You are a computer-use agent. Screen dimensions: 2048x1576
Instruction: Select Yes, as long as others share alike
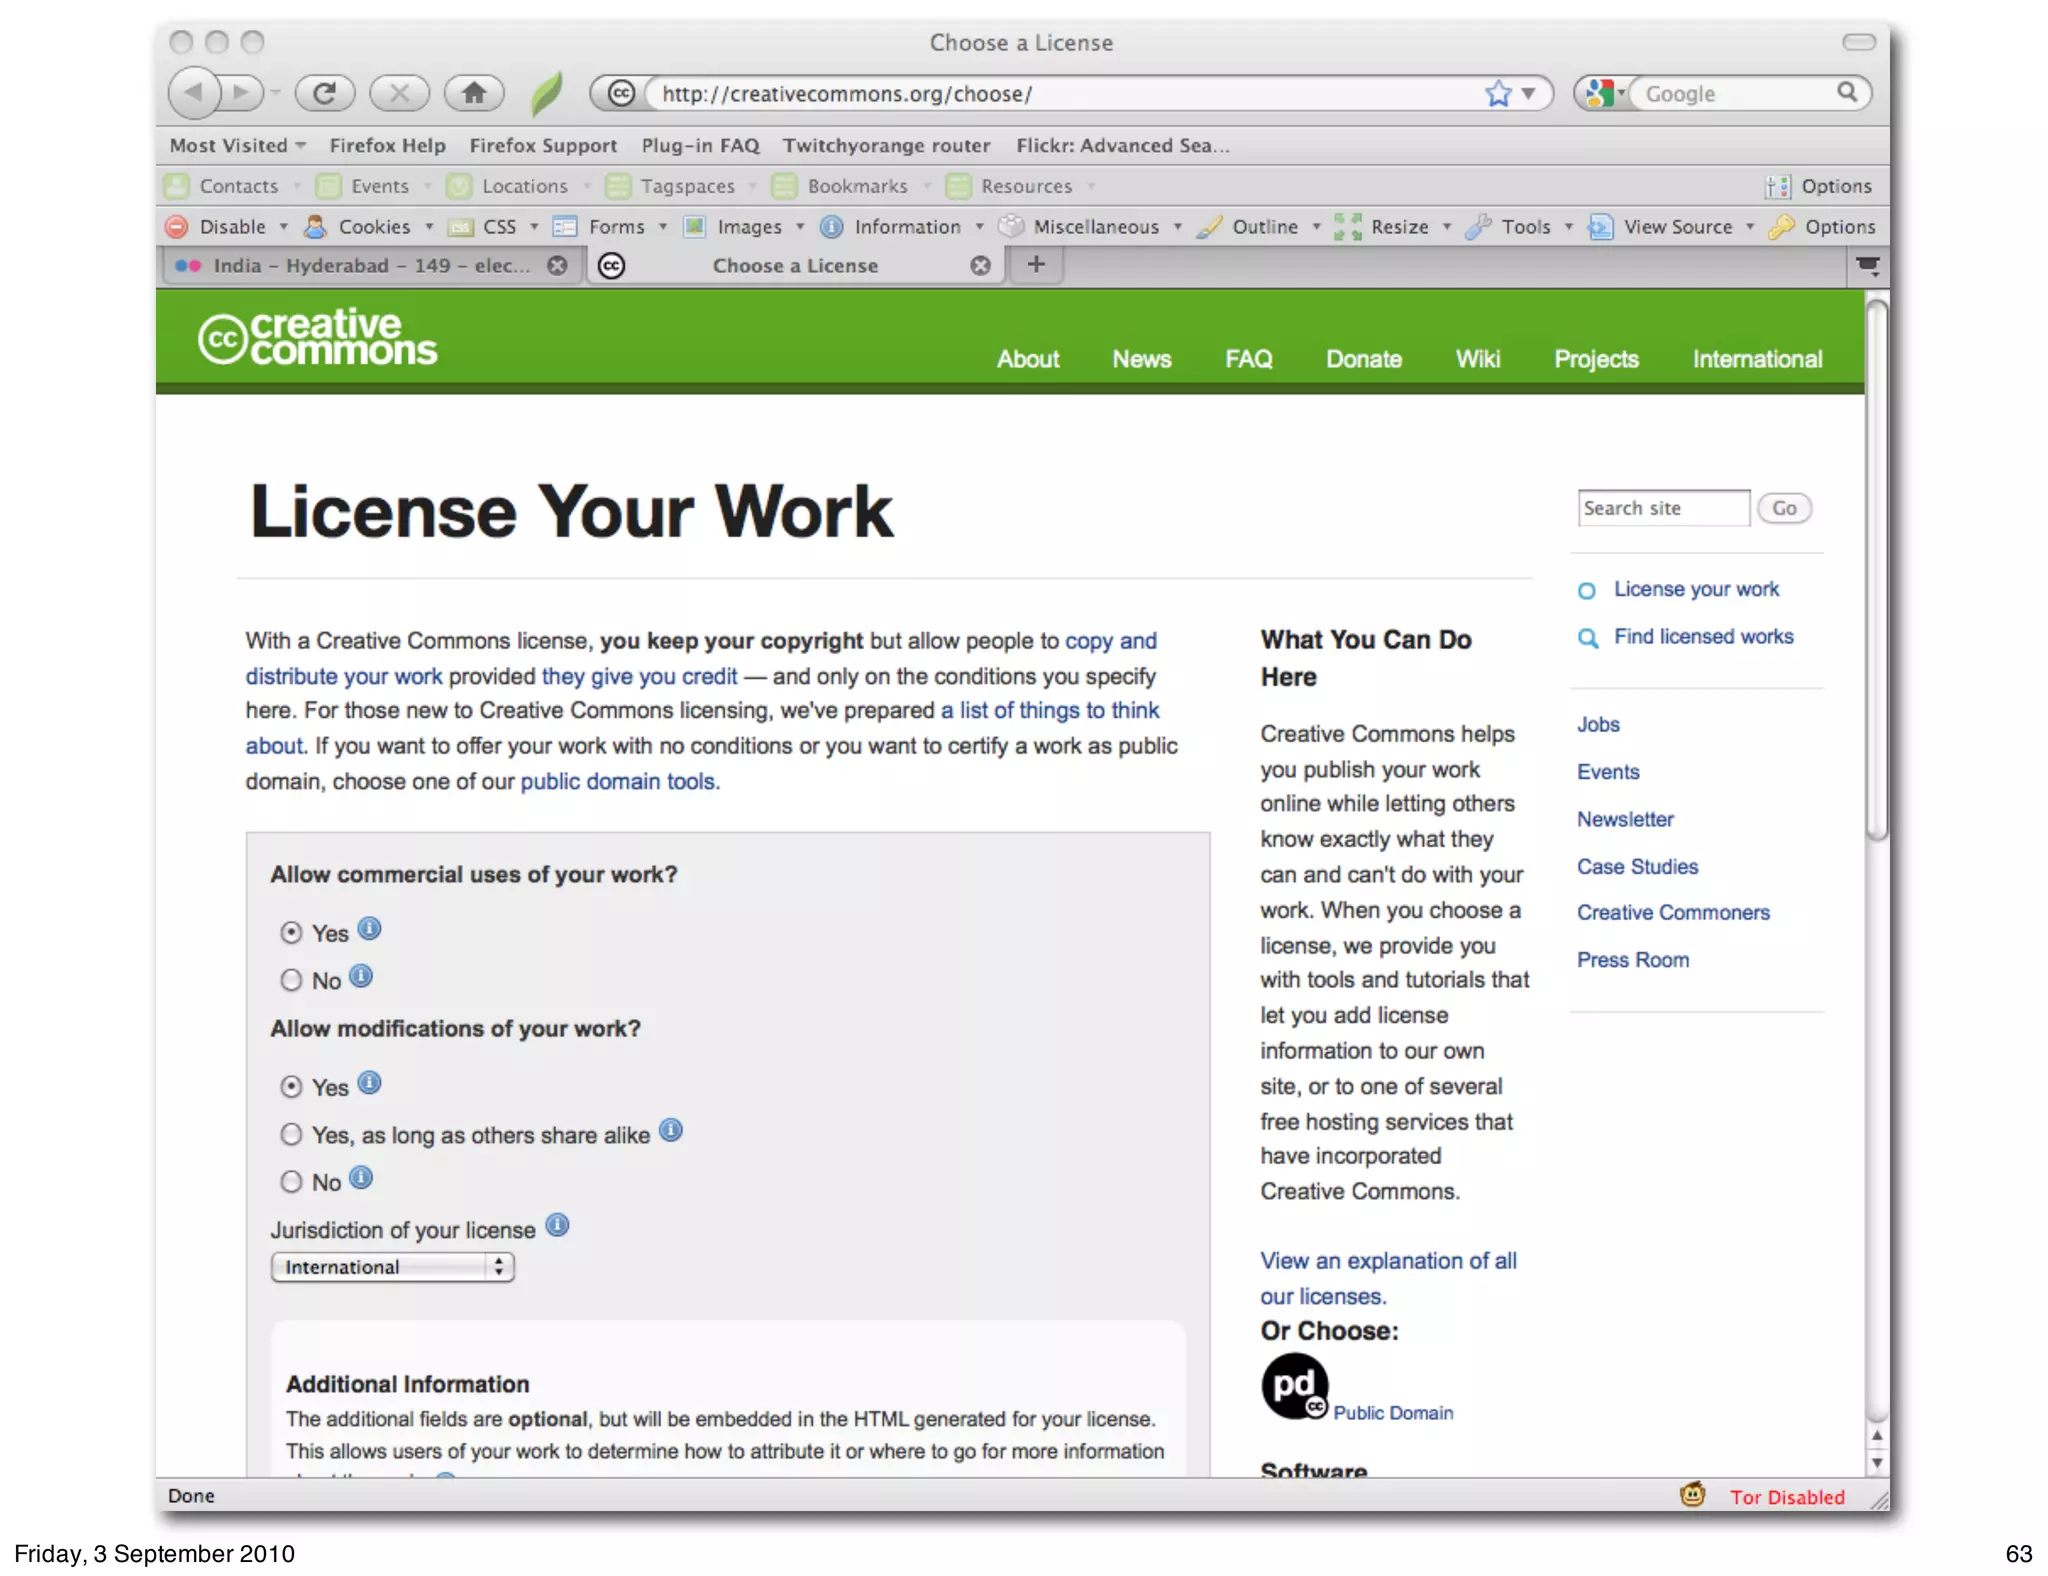pos(291,1135)
